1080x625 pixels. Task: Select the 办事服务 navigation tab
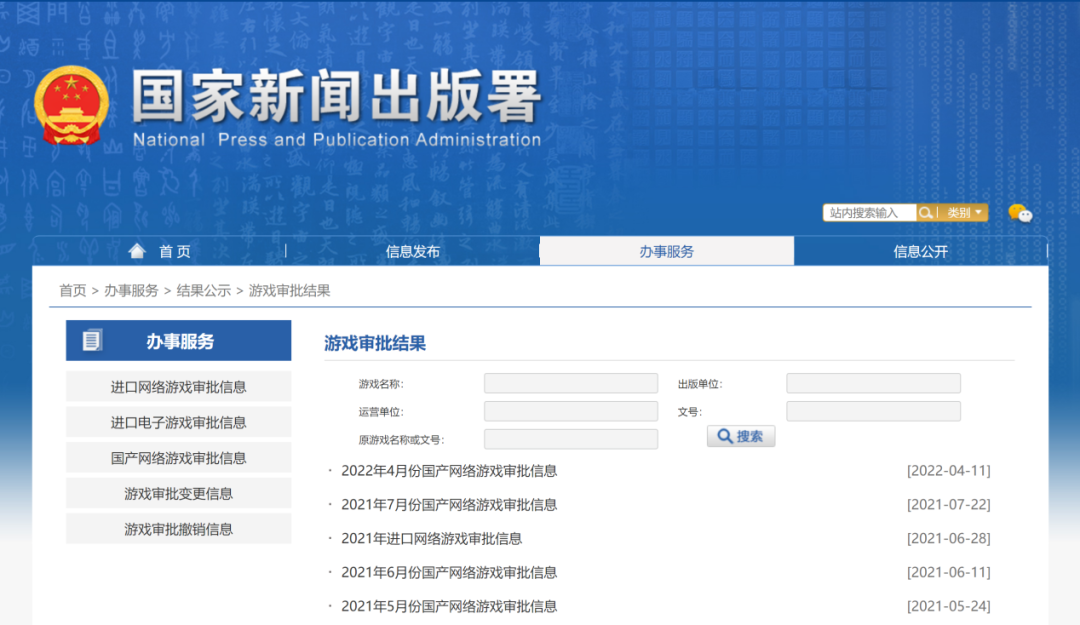tap(667, 251)
